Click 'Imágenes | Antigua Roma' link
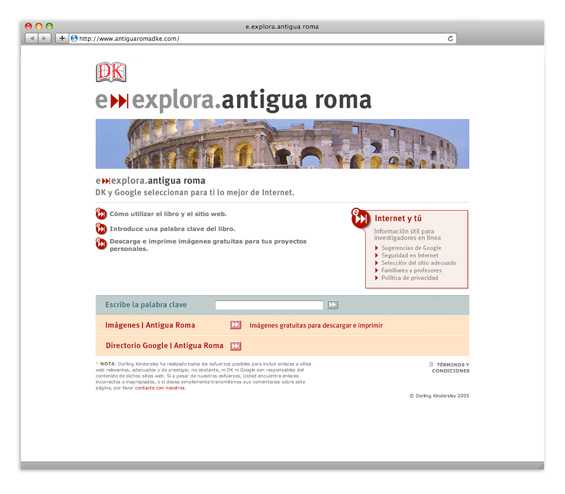This screenshot has width=565, height=494. click(150, 325)
